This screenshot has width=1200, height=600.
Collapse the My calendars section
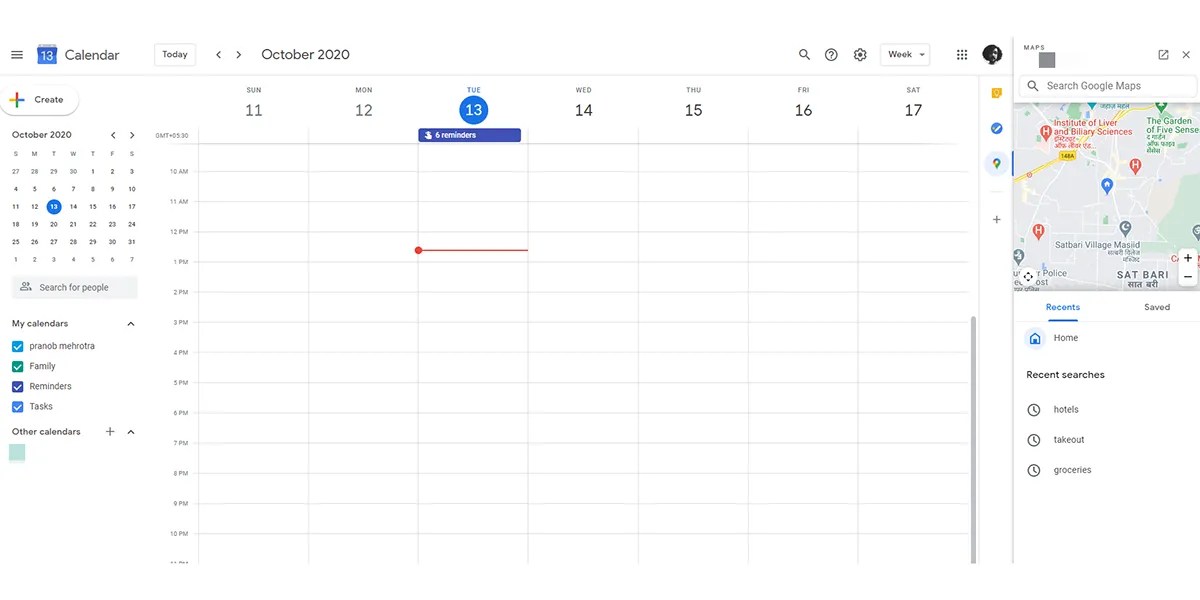(x=130, y=323)
